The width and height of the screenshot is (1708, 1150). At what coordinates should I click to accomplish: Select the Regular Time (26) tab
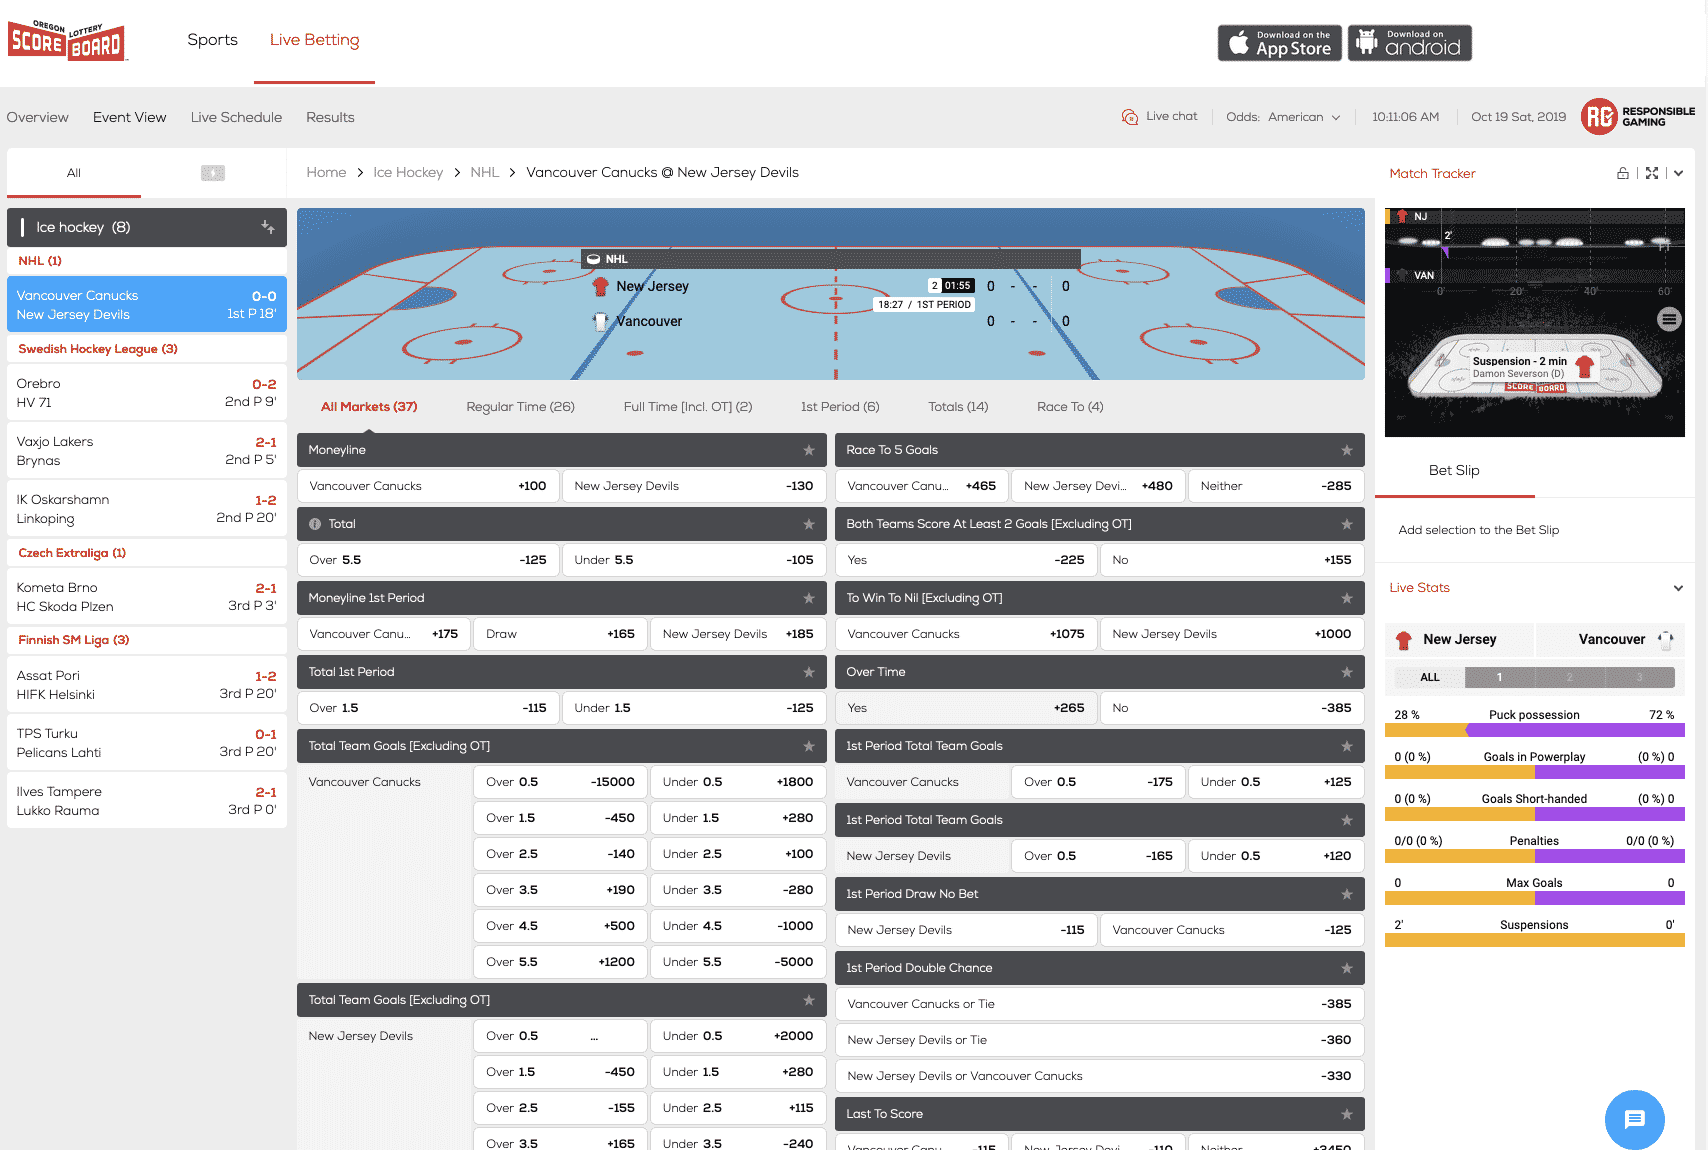click(x=520, y=407)
